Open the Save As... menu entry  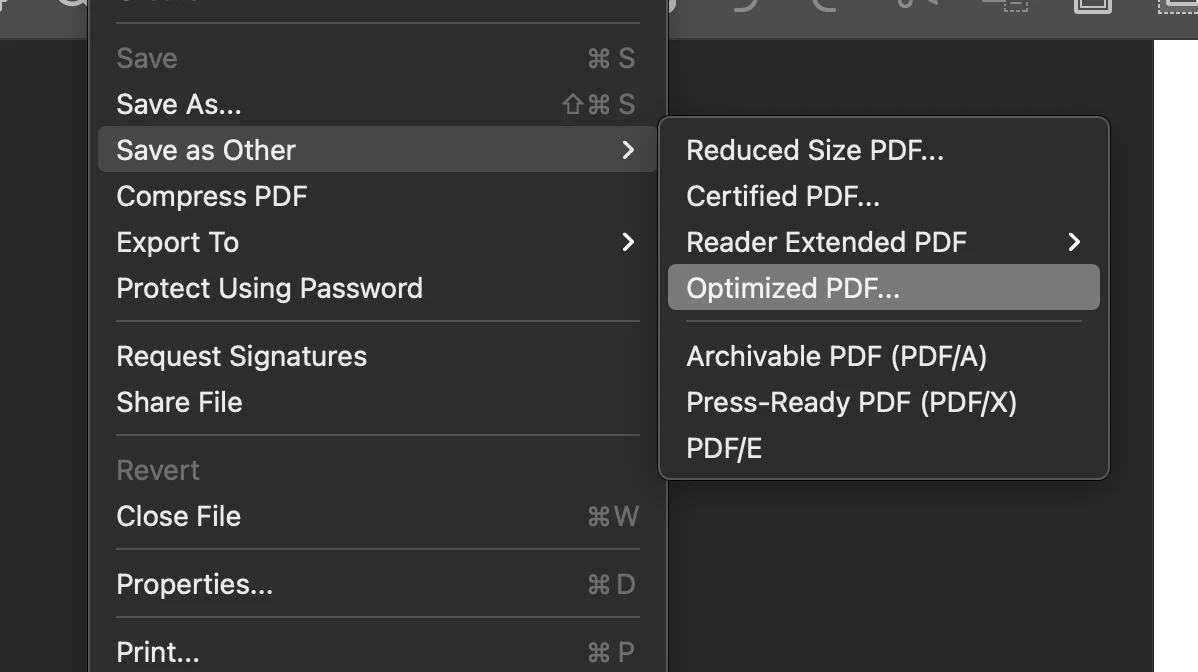377,105
